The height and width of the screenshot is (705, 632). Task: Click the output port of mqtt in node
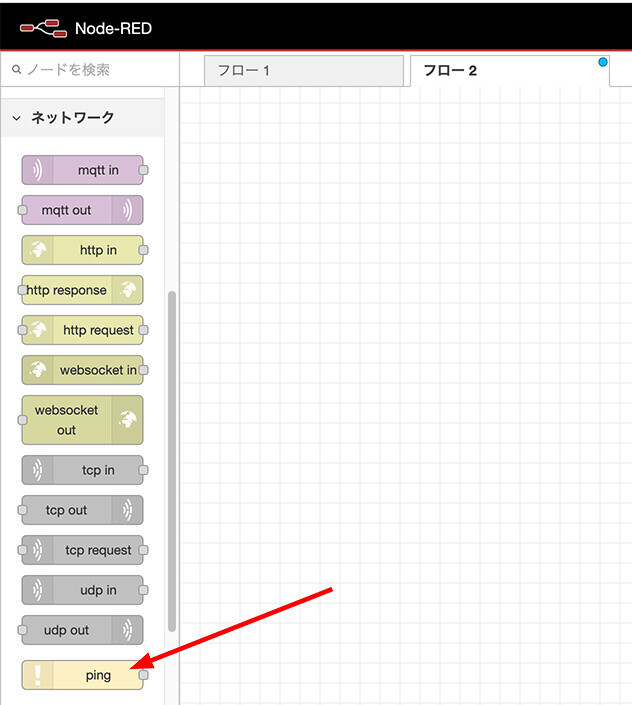[143, 170]
